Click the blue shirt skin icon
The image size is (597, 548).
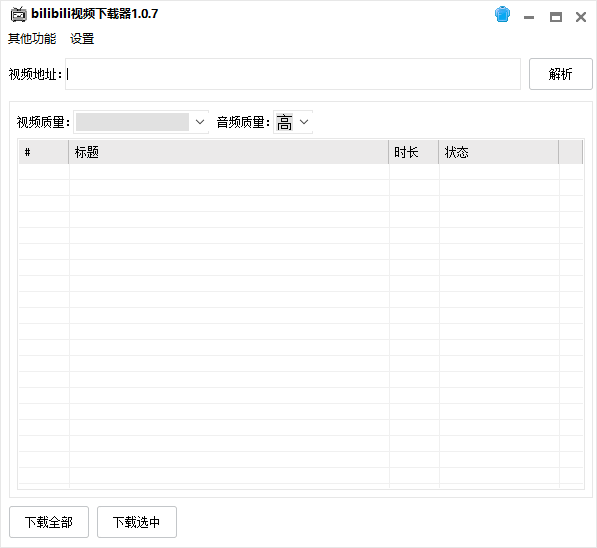coord(502,15)
